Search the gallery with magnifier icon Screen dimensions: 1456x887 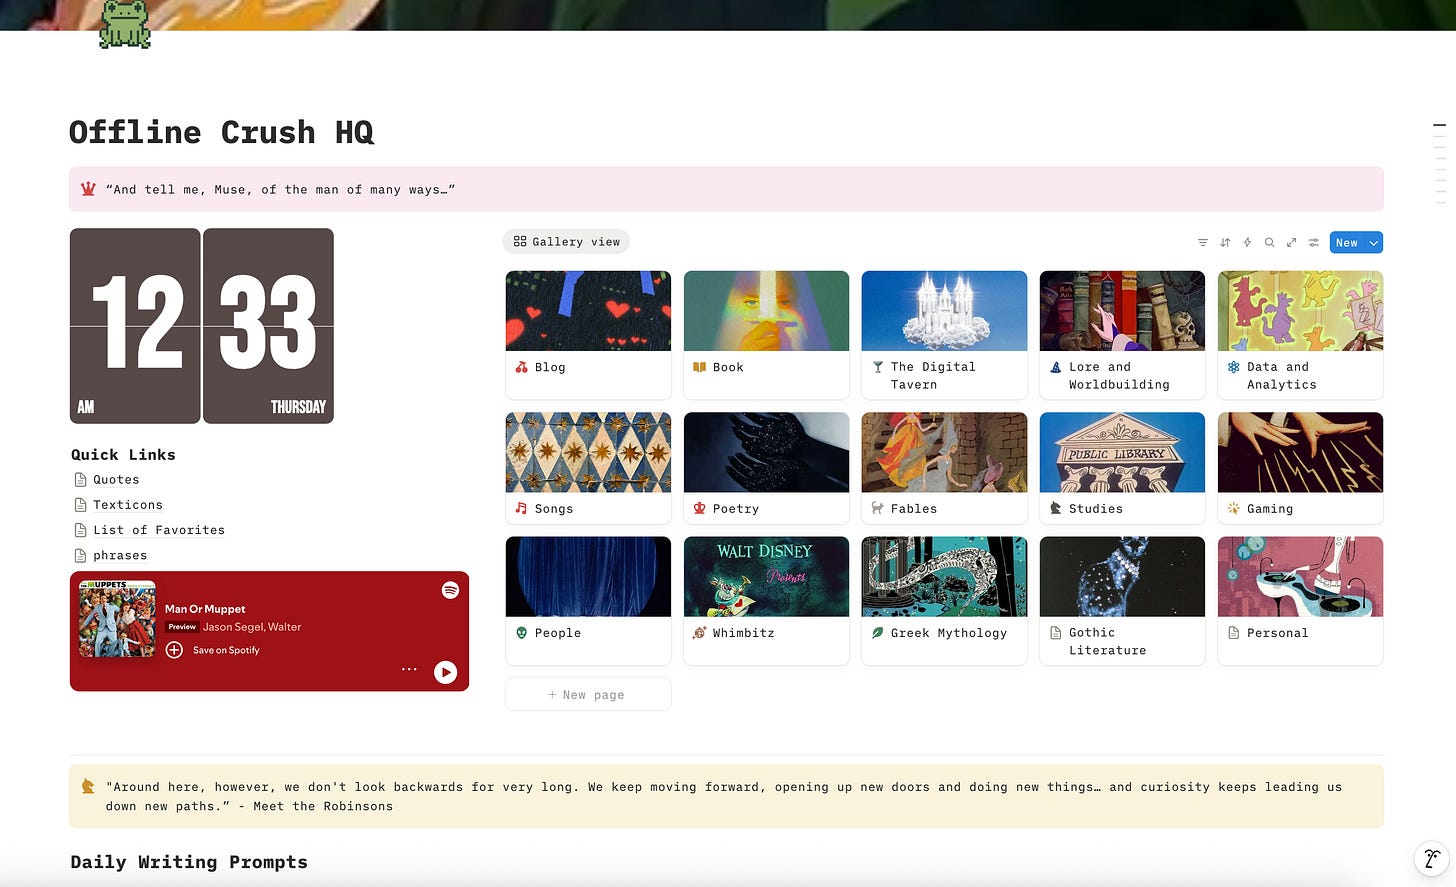1269,242
